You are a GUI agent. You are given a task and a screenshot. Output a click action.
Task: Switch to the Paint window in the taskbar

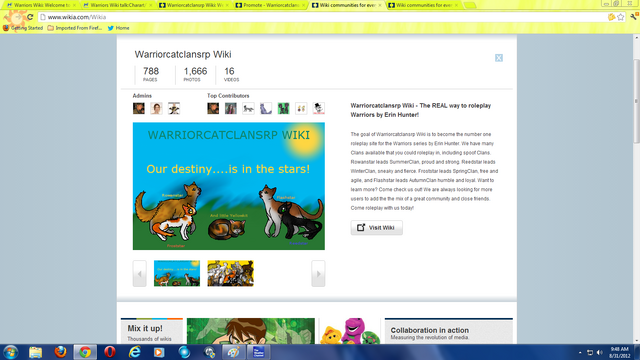(233, 352)
